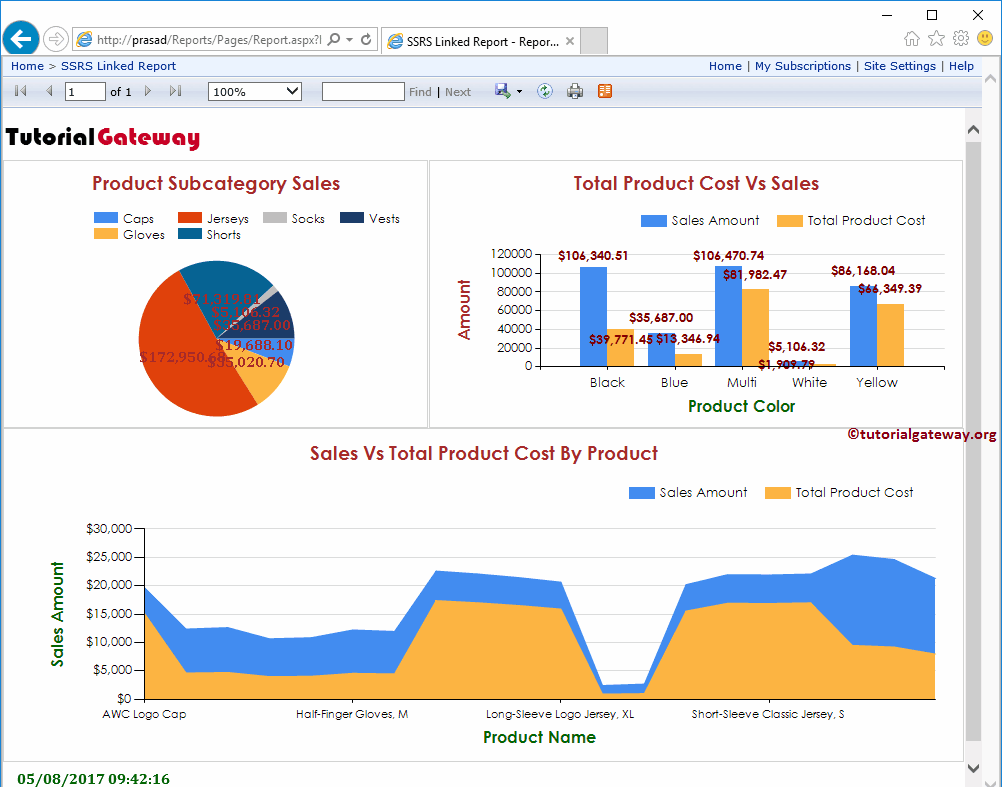Viewport: 1002px width, 787px height.
Task: Click the Print report icon
Action: 575,91
